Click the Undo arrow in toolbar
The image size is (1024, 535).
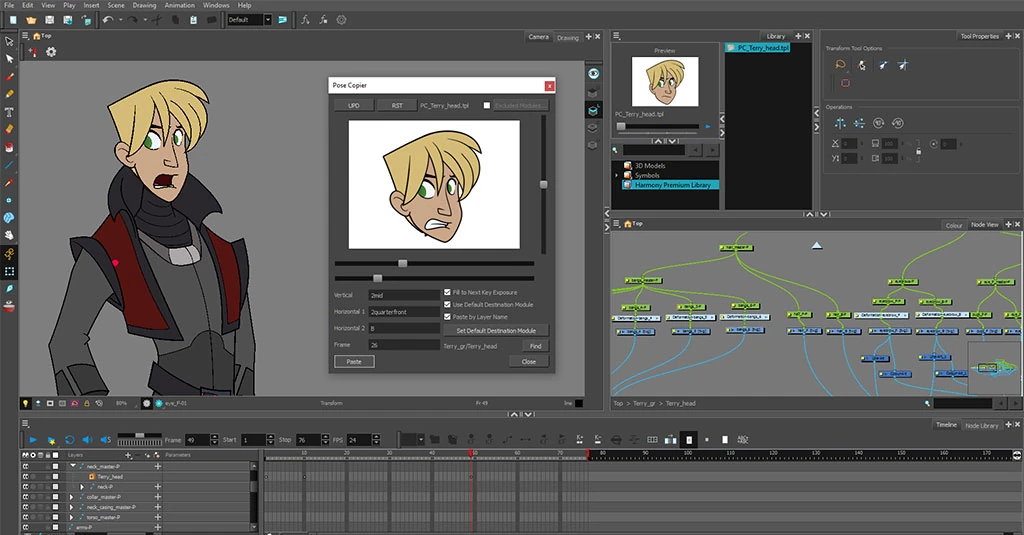108,19
